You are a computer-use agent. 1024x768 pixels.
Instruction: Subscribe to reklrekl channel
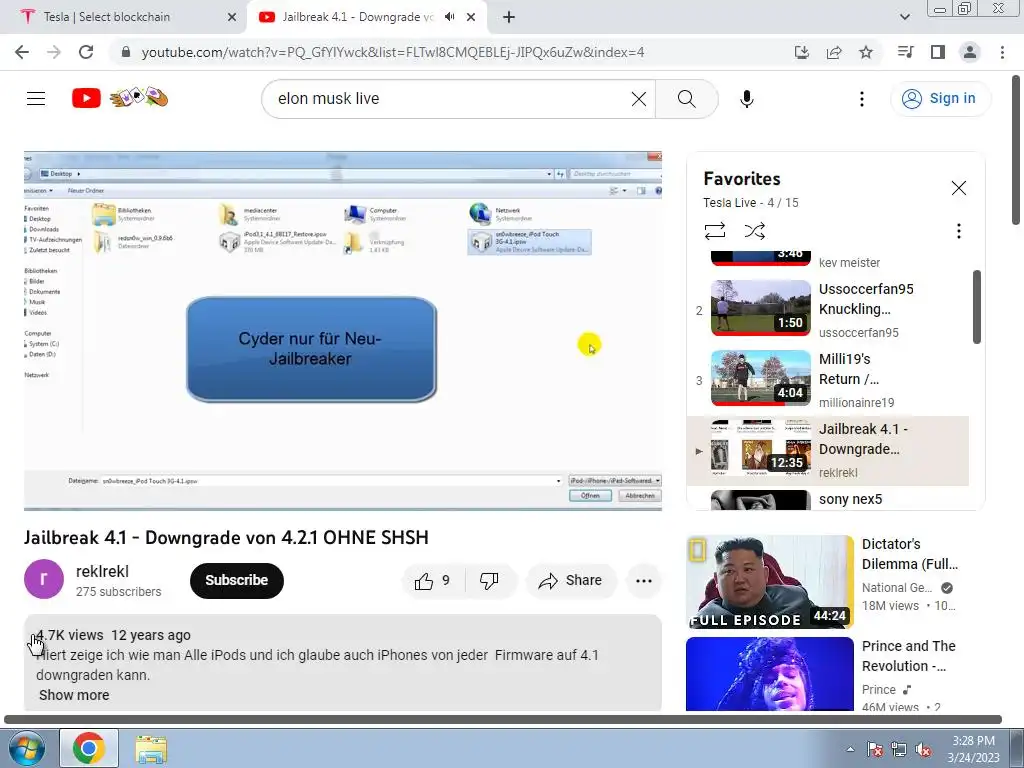tap(236, 581)
